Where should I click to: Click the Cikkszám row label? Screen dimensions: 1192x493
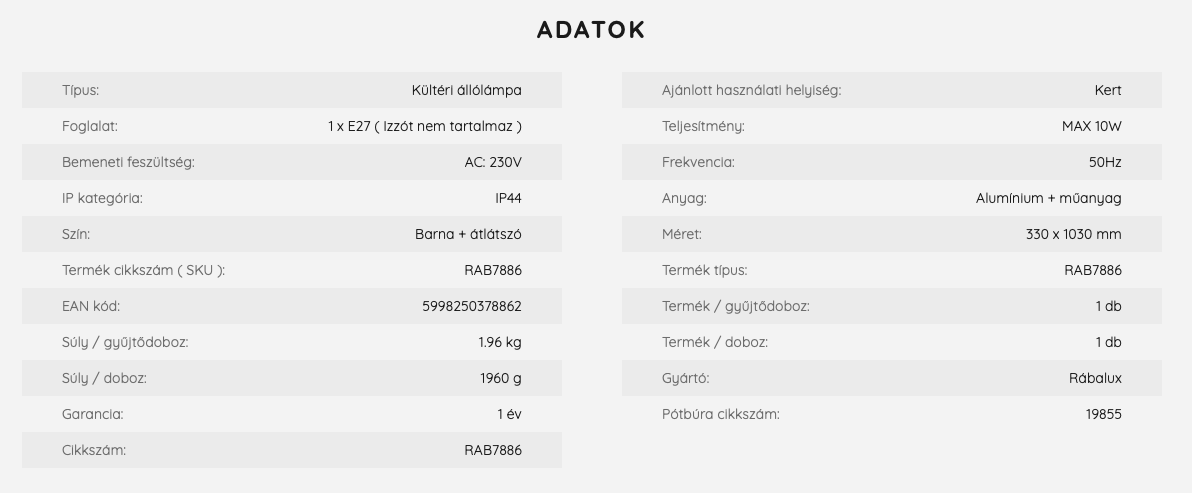tap(94, 450)
